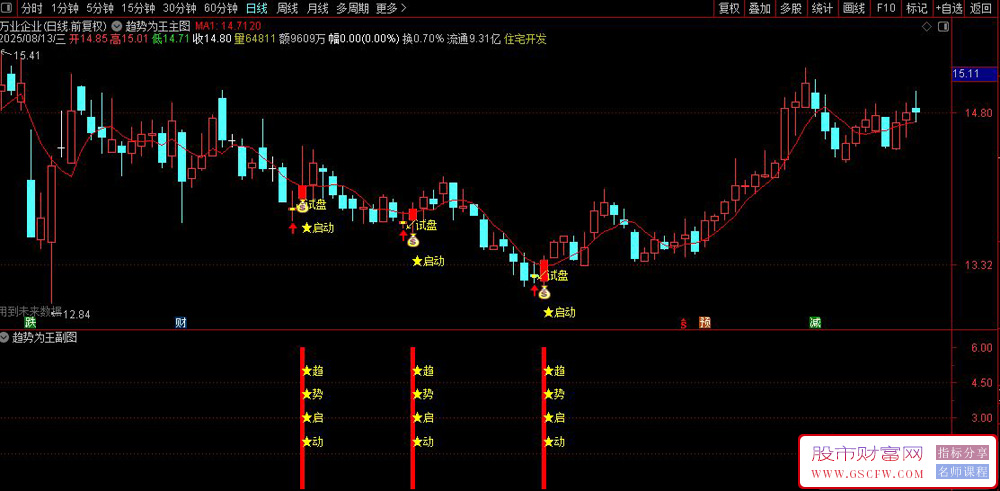1000x491 pixels.
Task: Open the dropdown circle beside 趋势为王副图
Action: [x=5, y=338]
